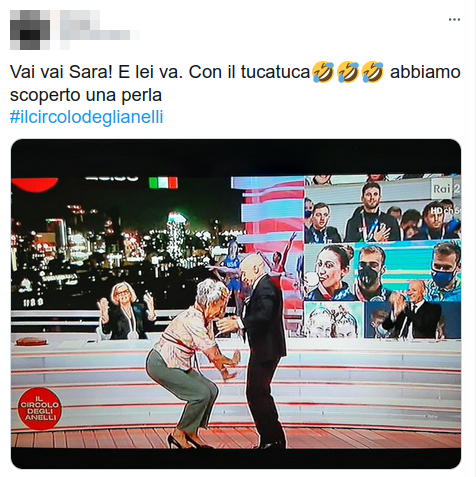
Task: Click the Italian flag in the photo
Action: [x=163, y=183]
